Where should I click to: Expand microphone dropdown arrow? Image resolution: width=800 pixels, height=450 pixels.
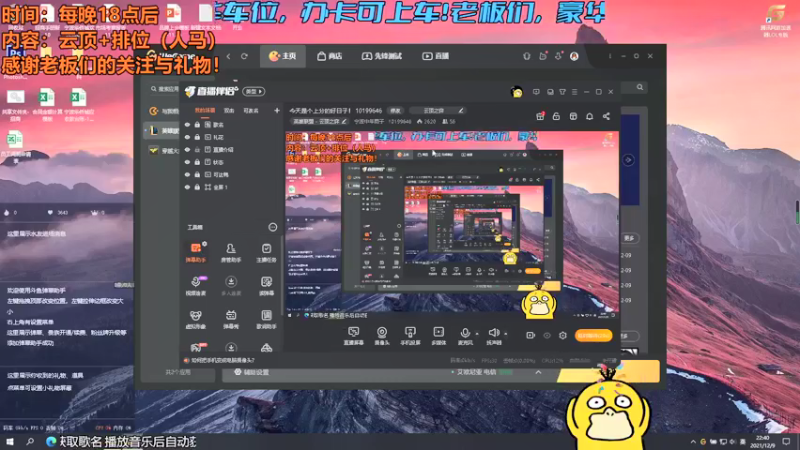(x=477, y=334)
